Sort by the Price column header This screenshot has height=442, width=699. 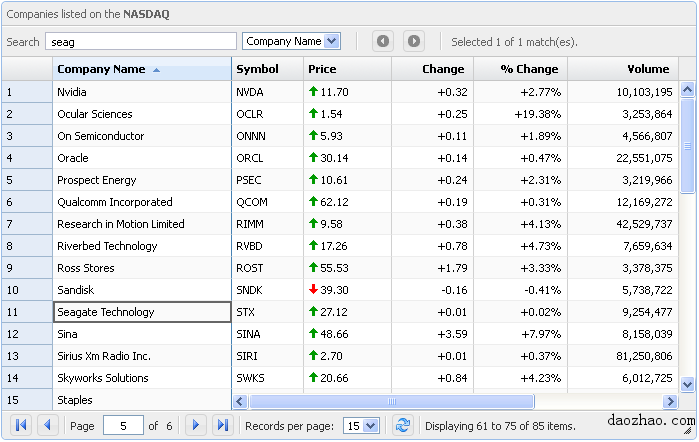347,69
